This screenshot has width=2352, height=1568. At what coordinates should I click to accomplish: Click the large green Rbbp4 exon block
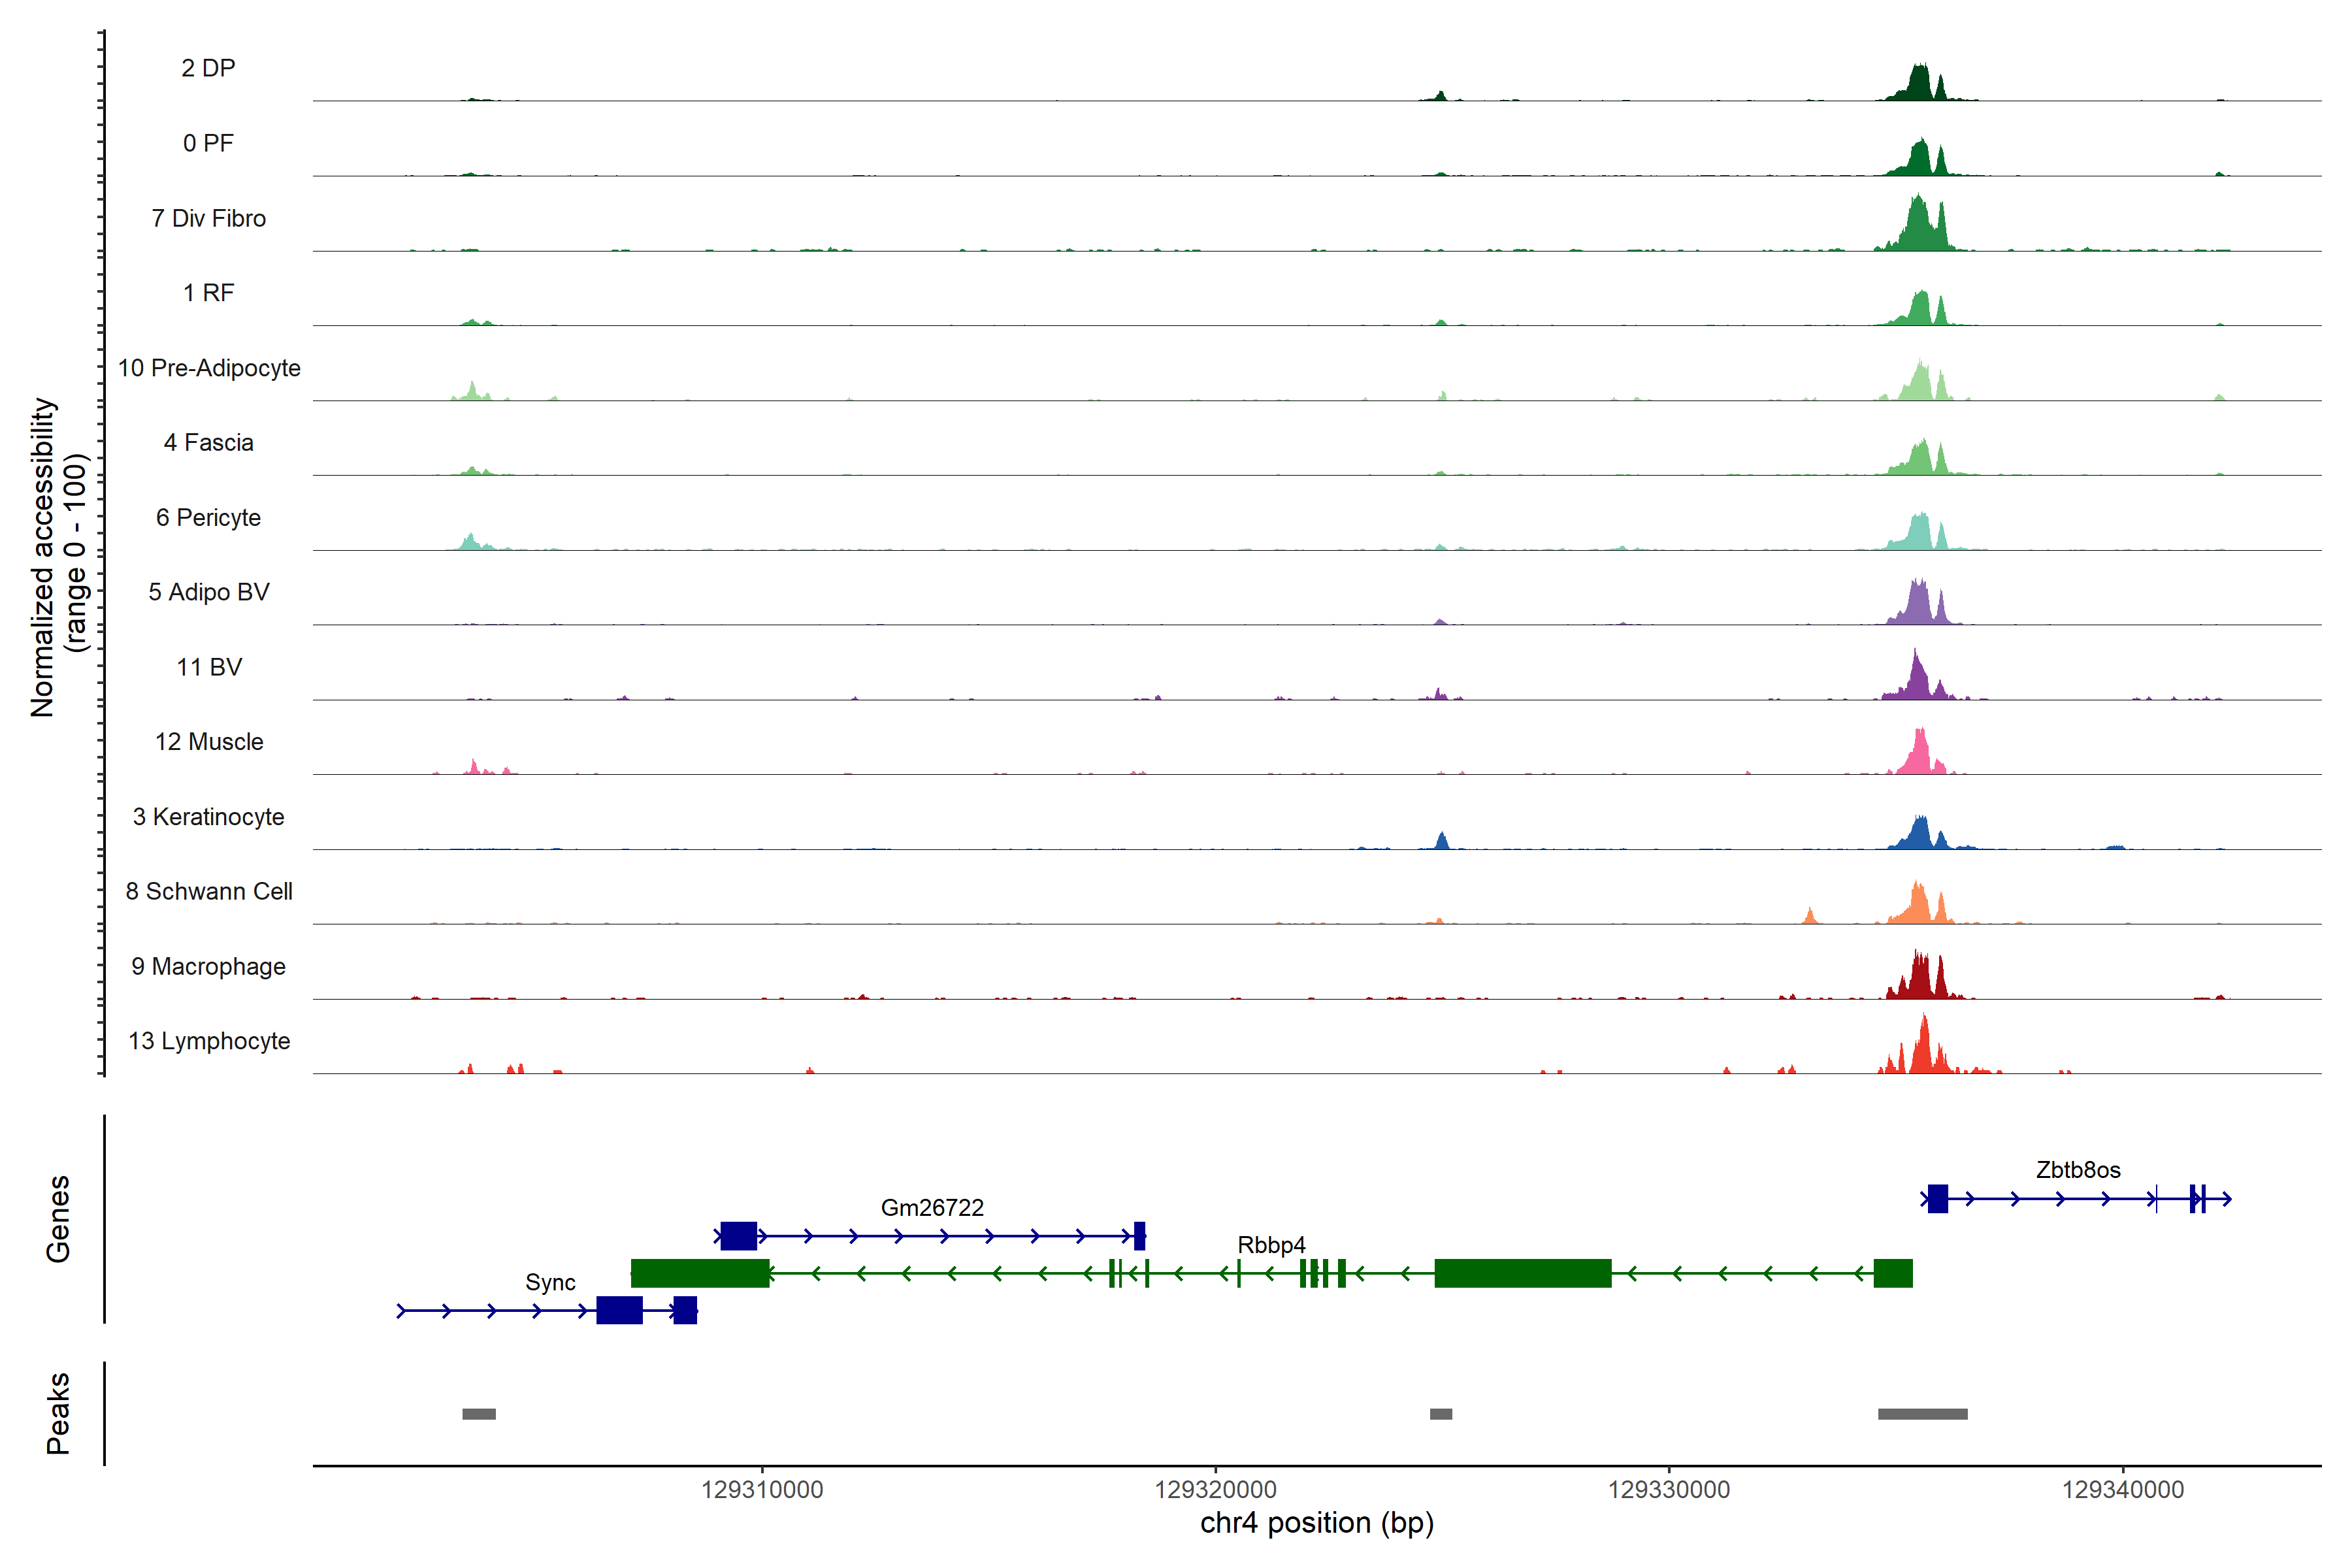pyautogui.click(x=1522, y=1273)
